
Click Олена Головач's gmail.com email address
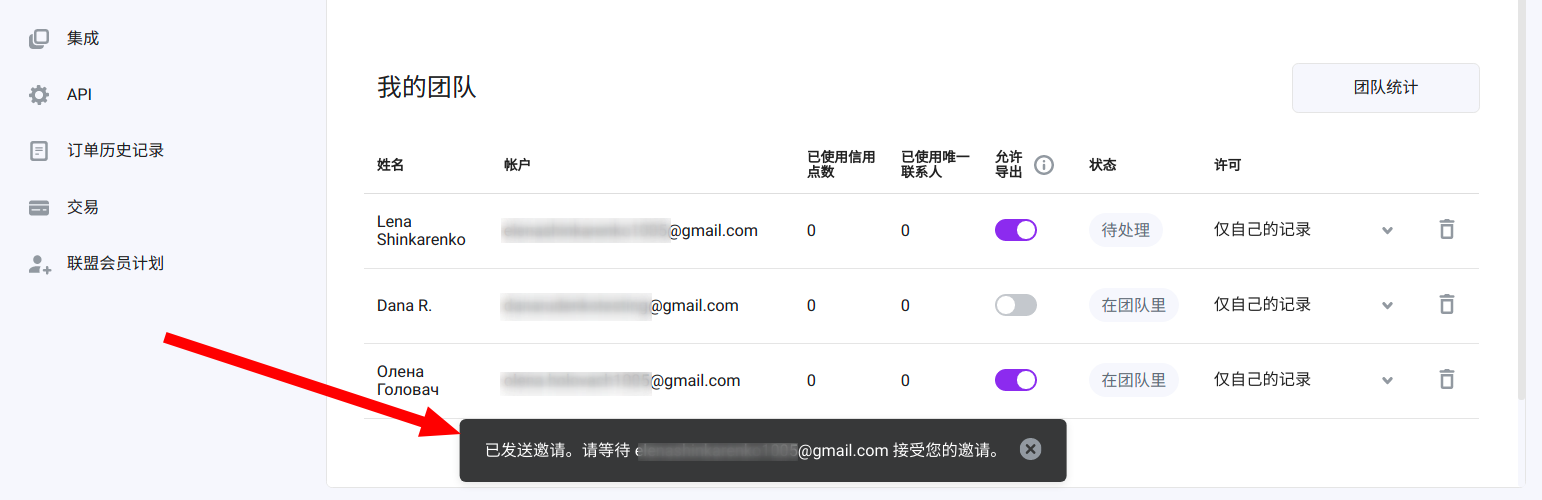tap(621, 380)
